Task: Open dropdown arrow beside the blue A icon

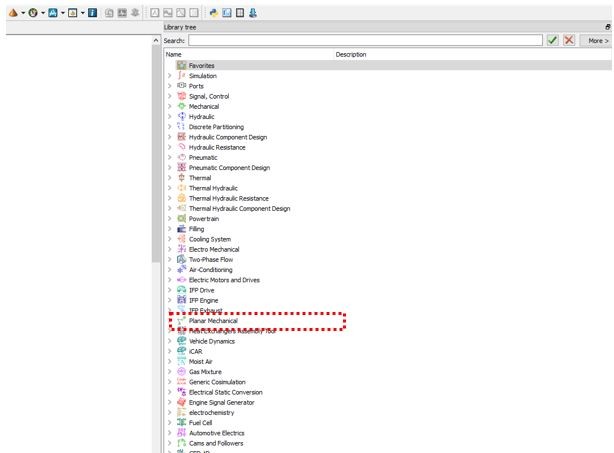Action: (63, 13)
